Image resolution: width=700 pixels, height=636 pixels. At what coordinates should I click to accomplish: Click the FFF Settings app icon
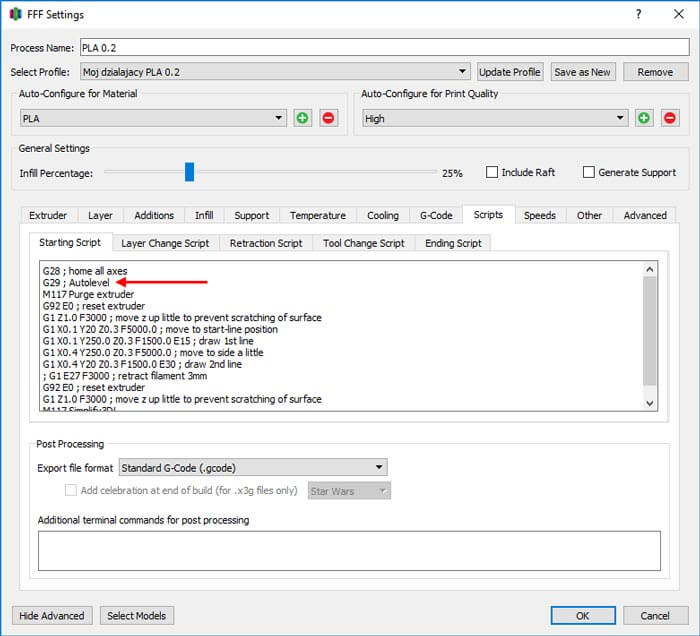coord(16,14)
